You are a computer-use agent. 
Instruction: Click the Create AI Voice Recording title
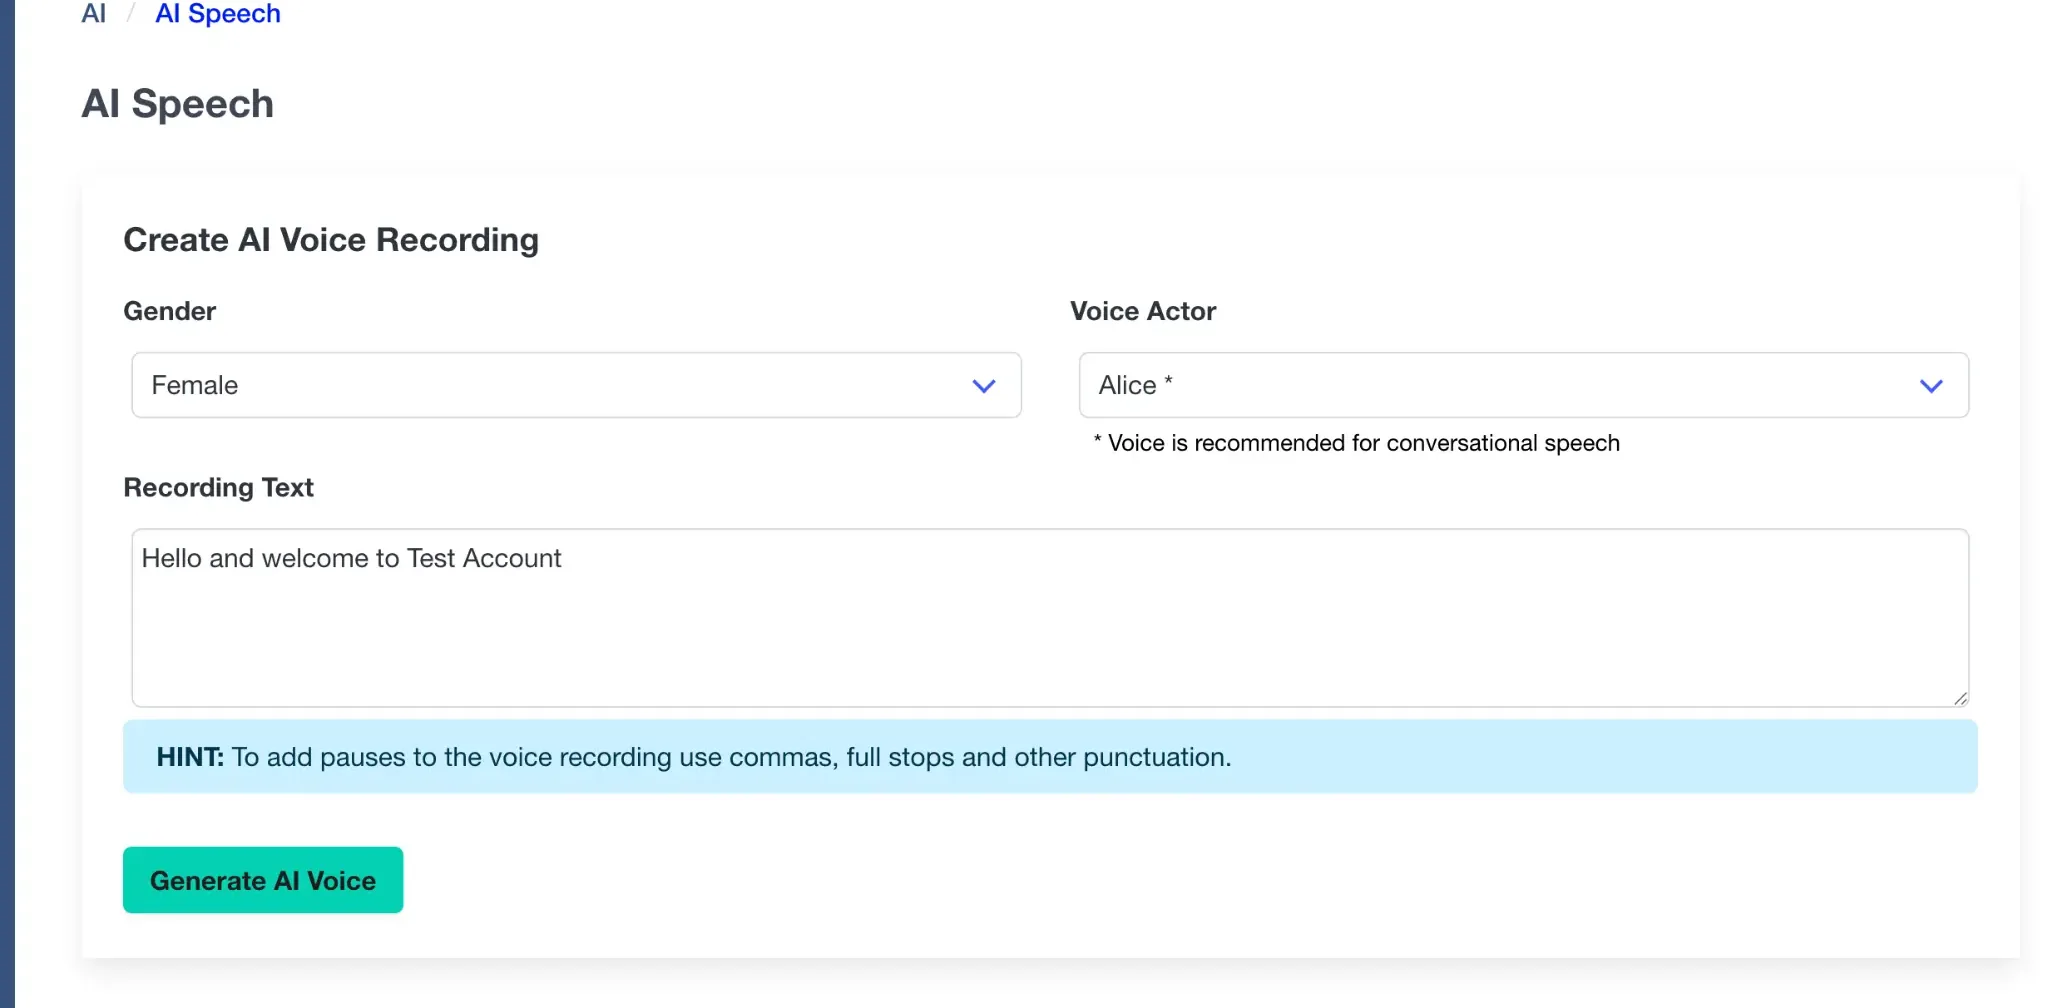click(331, 240)
